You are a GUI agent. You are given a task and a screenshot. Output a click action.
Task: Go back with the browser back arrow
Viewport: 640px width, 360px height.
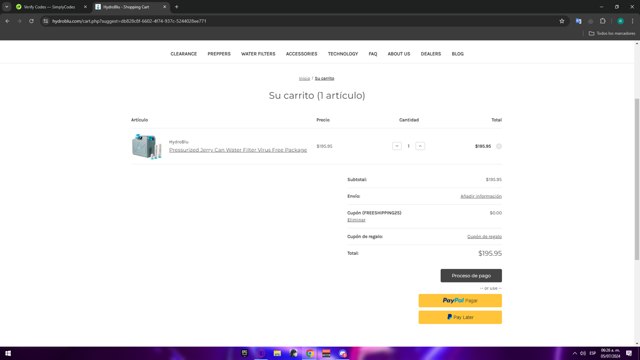(x=7, y=21)
